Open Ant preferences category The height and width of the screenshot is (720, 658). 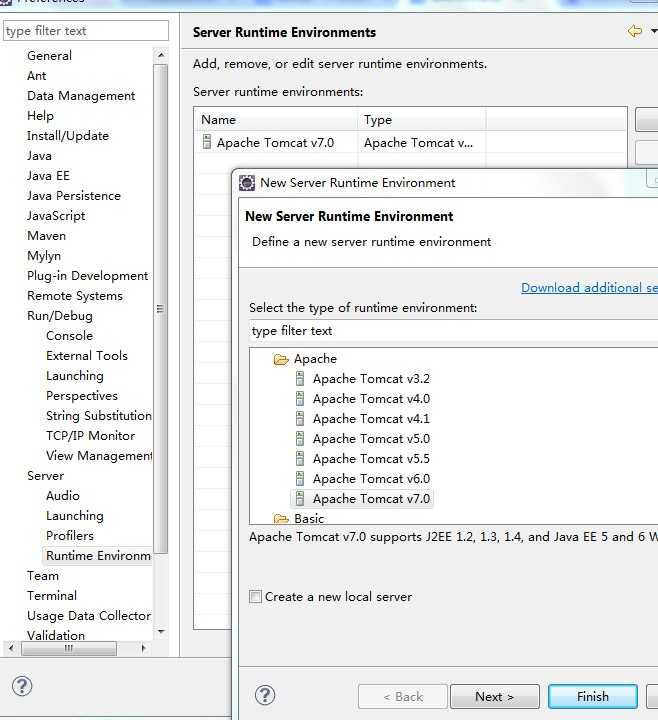(x=37, y=76)
